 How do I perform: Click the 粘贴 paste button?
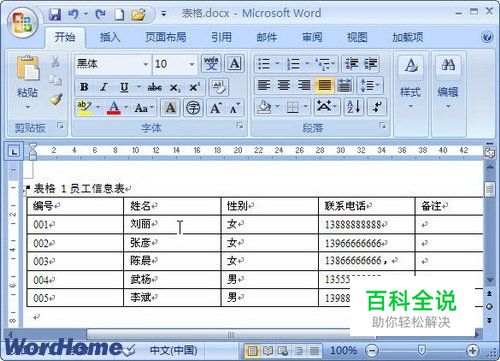point(27,82)
